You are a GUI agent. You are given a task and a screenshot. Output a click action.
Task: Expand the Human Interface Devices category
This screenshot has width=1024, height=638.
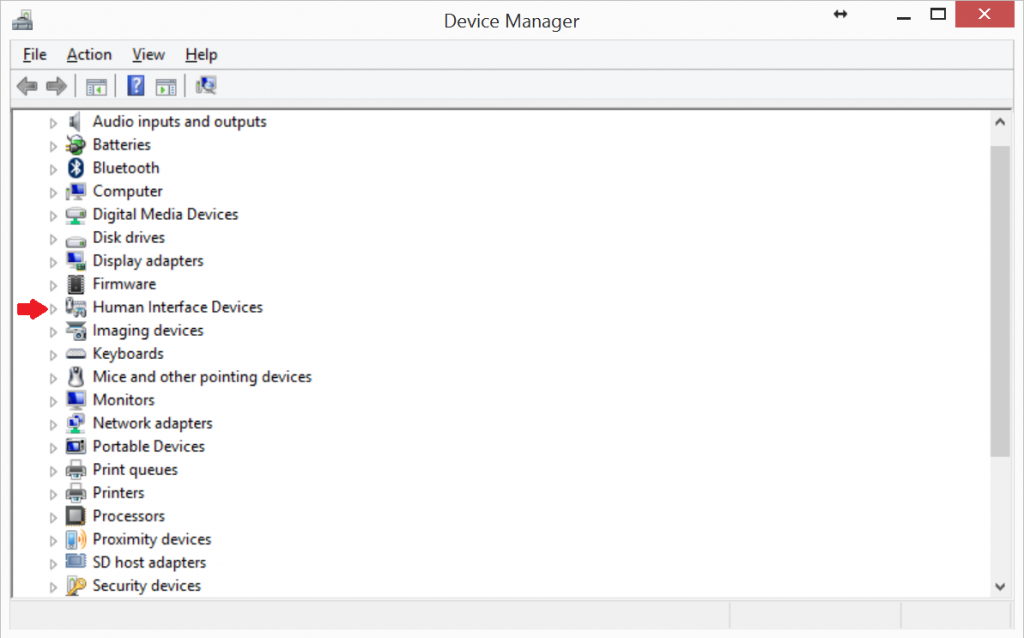pos(53,307)
